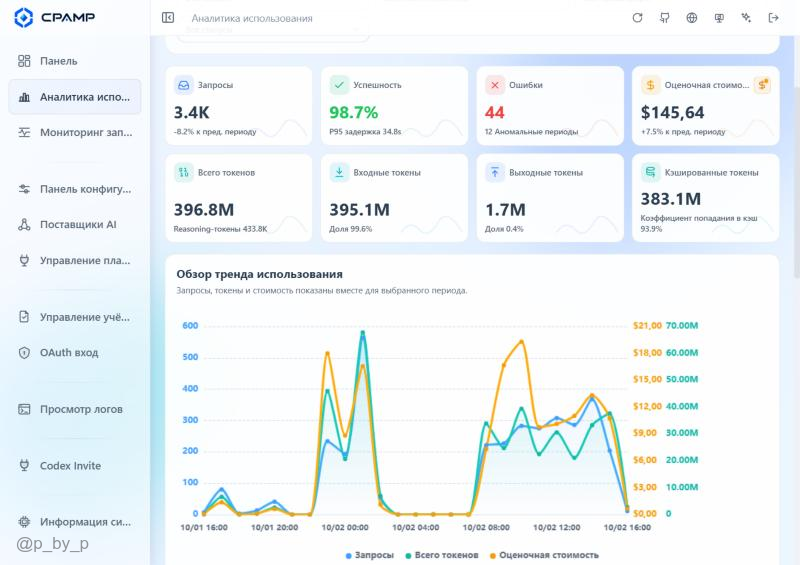Toggle Всего токенов series in legend
Image resolution: width=800 pixels, height=565 pixels.
click(442, 555)
